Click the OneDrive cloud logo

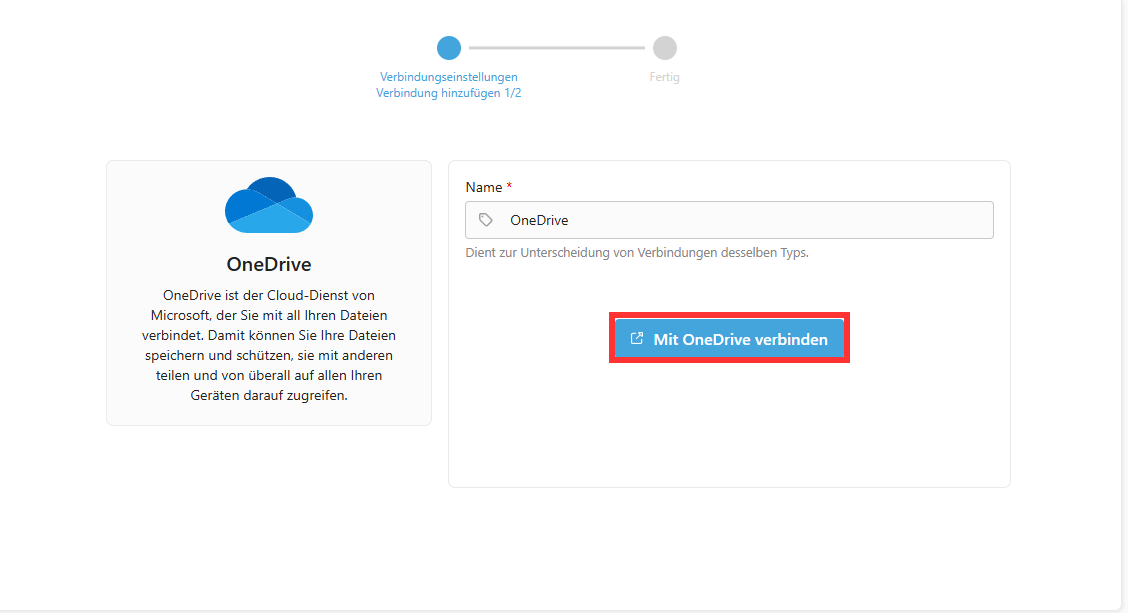[269, 205]
